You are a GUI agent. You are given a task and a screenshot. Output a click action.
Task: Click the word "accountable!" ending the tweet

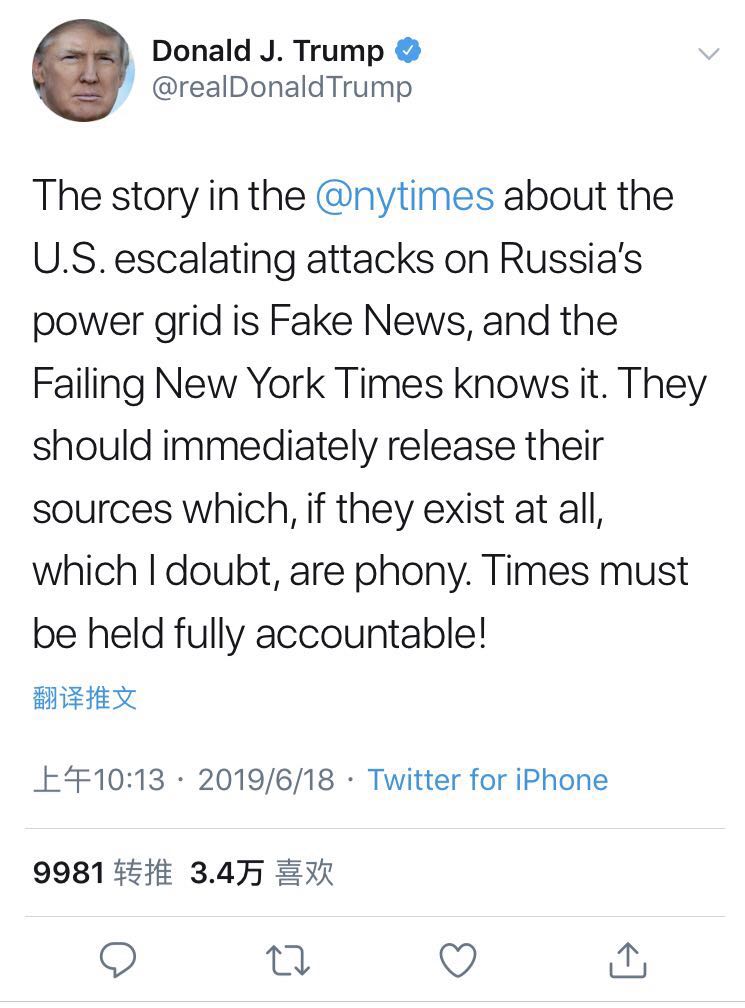click(x=372, y=634)
